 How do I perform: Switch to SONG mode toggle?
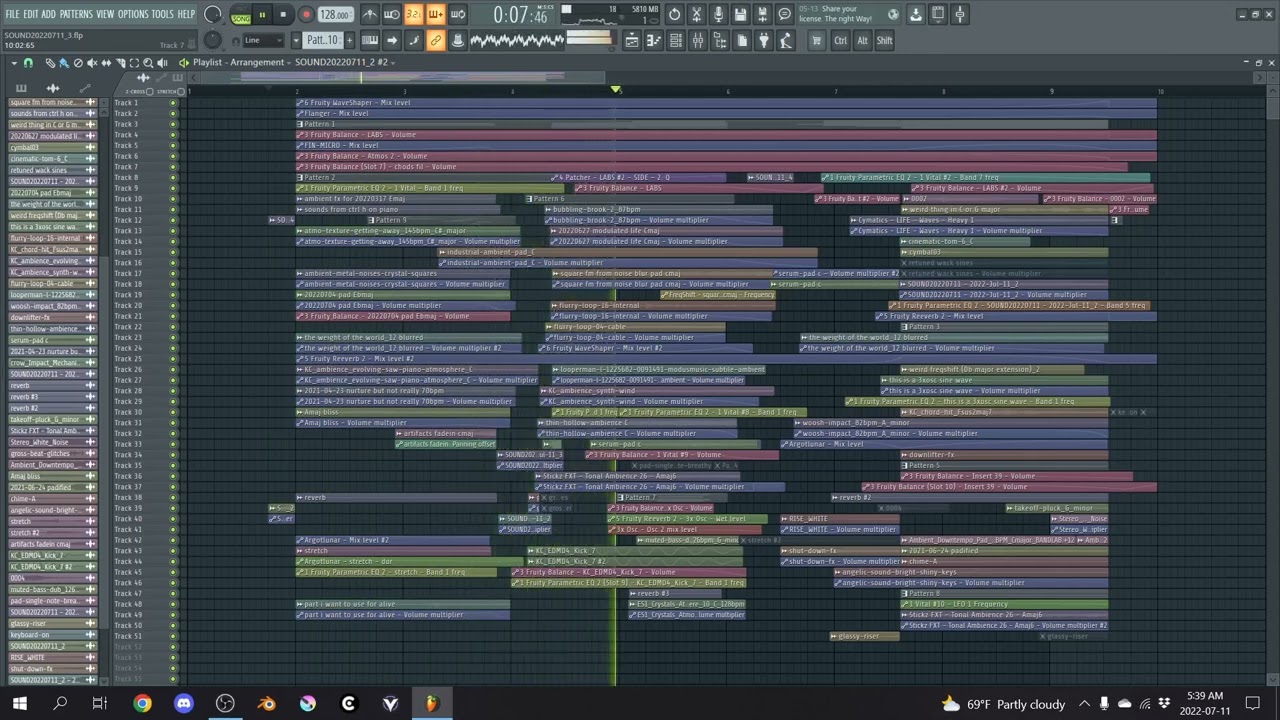(241, 19)
